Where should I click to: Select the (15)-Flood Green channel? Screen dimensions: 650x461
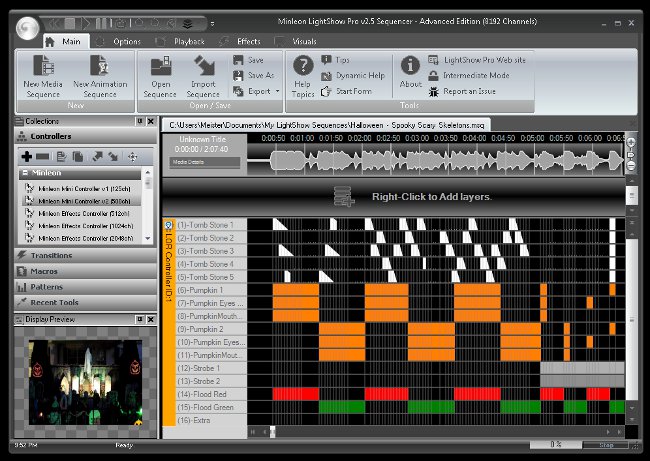click(211, 407)
